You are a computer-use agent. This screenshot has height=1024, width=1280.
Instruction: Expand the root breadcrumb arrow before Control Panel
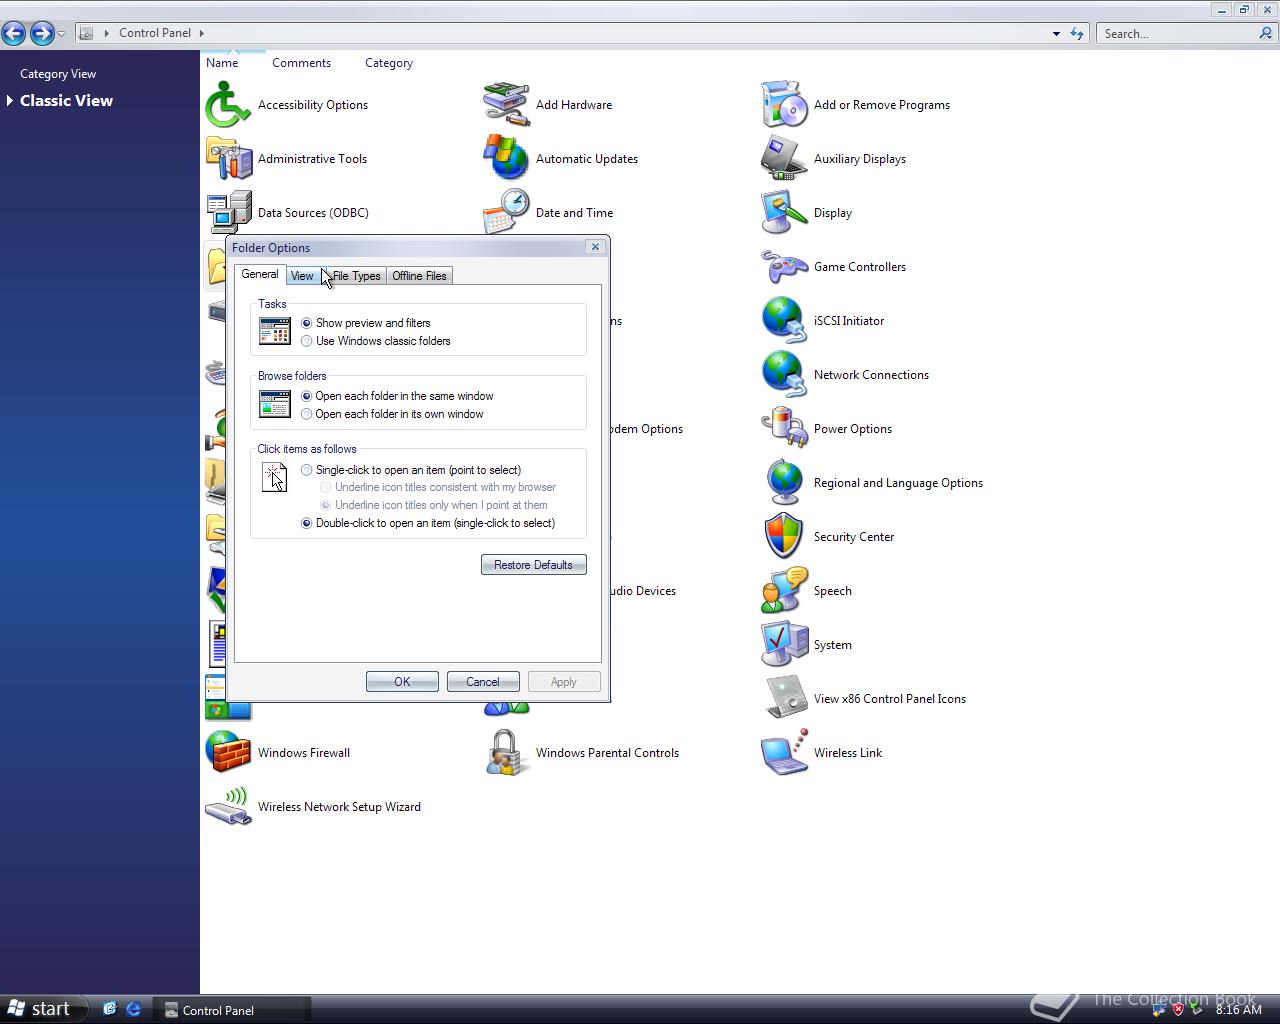[107, 33]
